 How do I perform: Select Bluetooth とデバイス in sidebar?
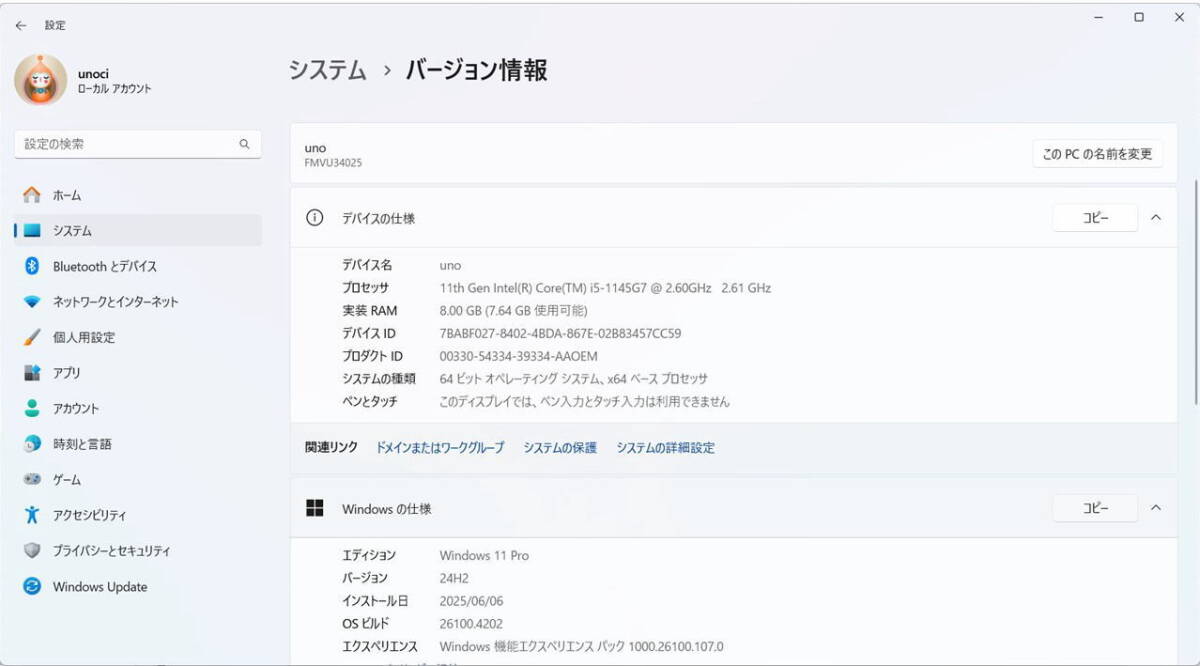(x=138, y=266)
